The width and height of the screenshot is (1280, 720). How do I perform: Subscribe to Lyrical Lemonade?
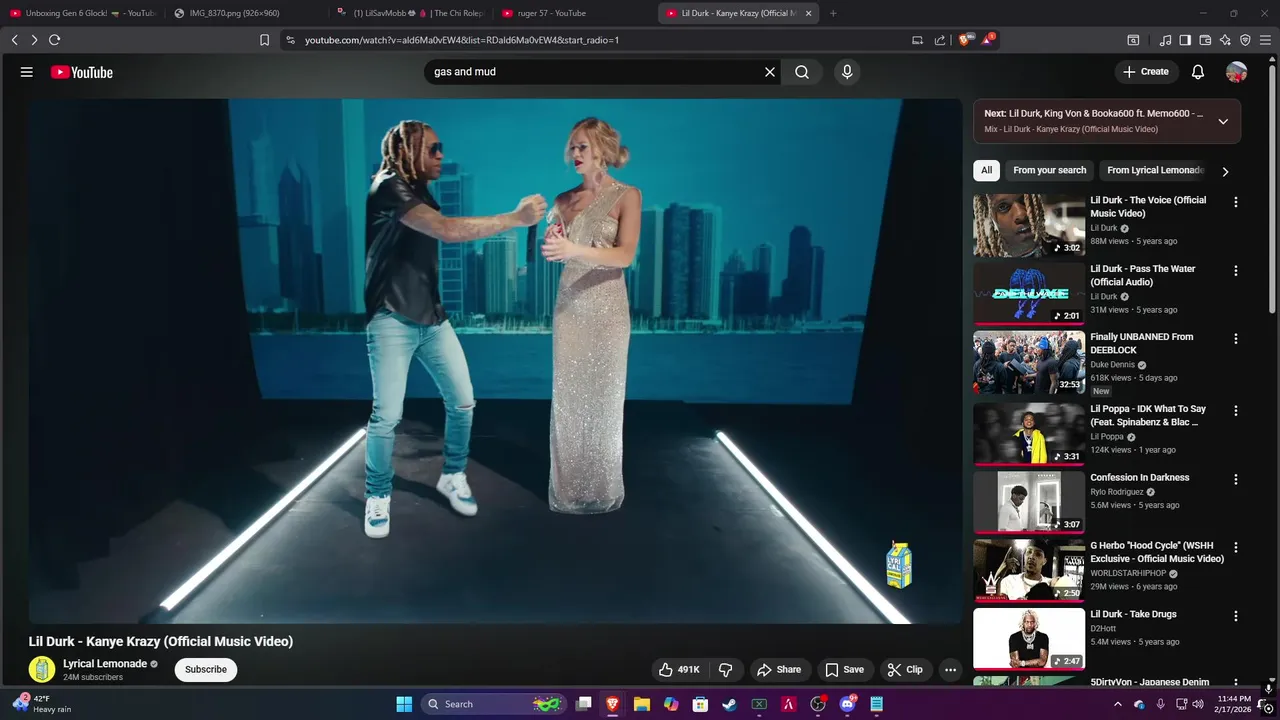[x=206, y=670]
